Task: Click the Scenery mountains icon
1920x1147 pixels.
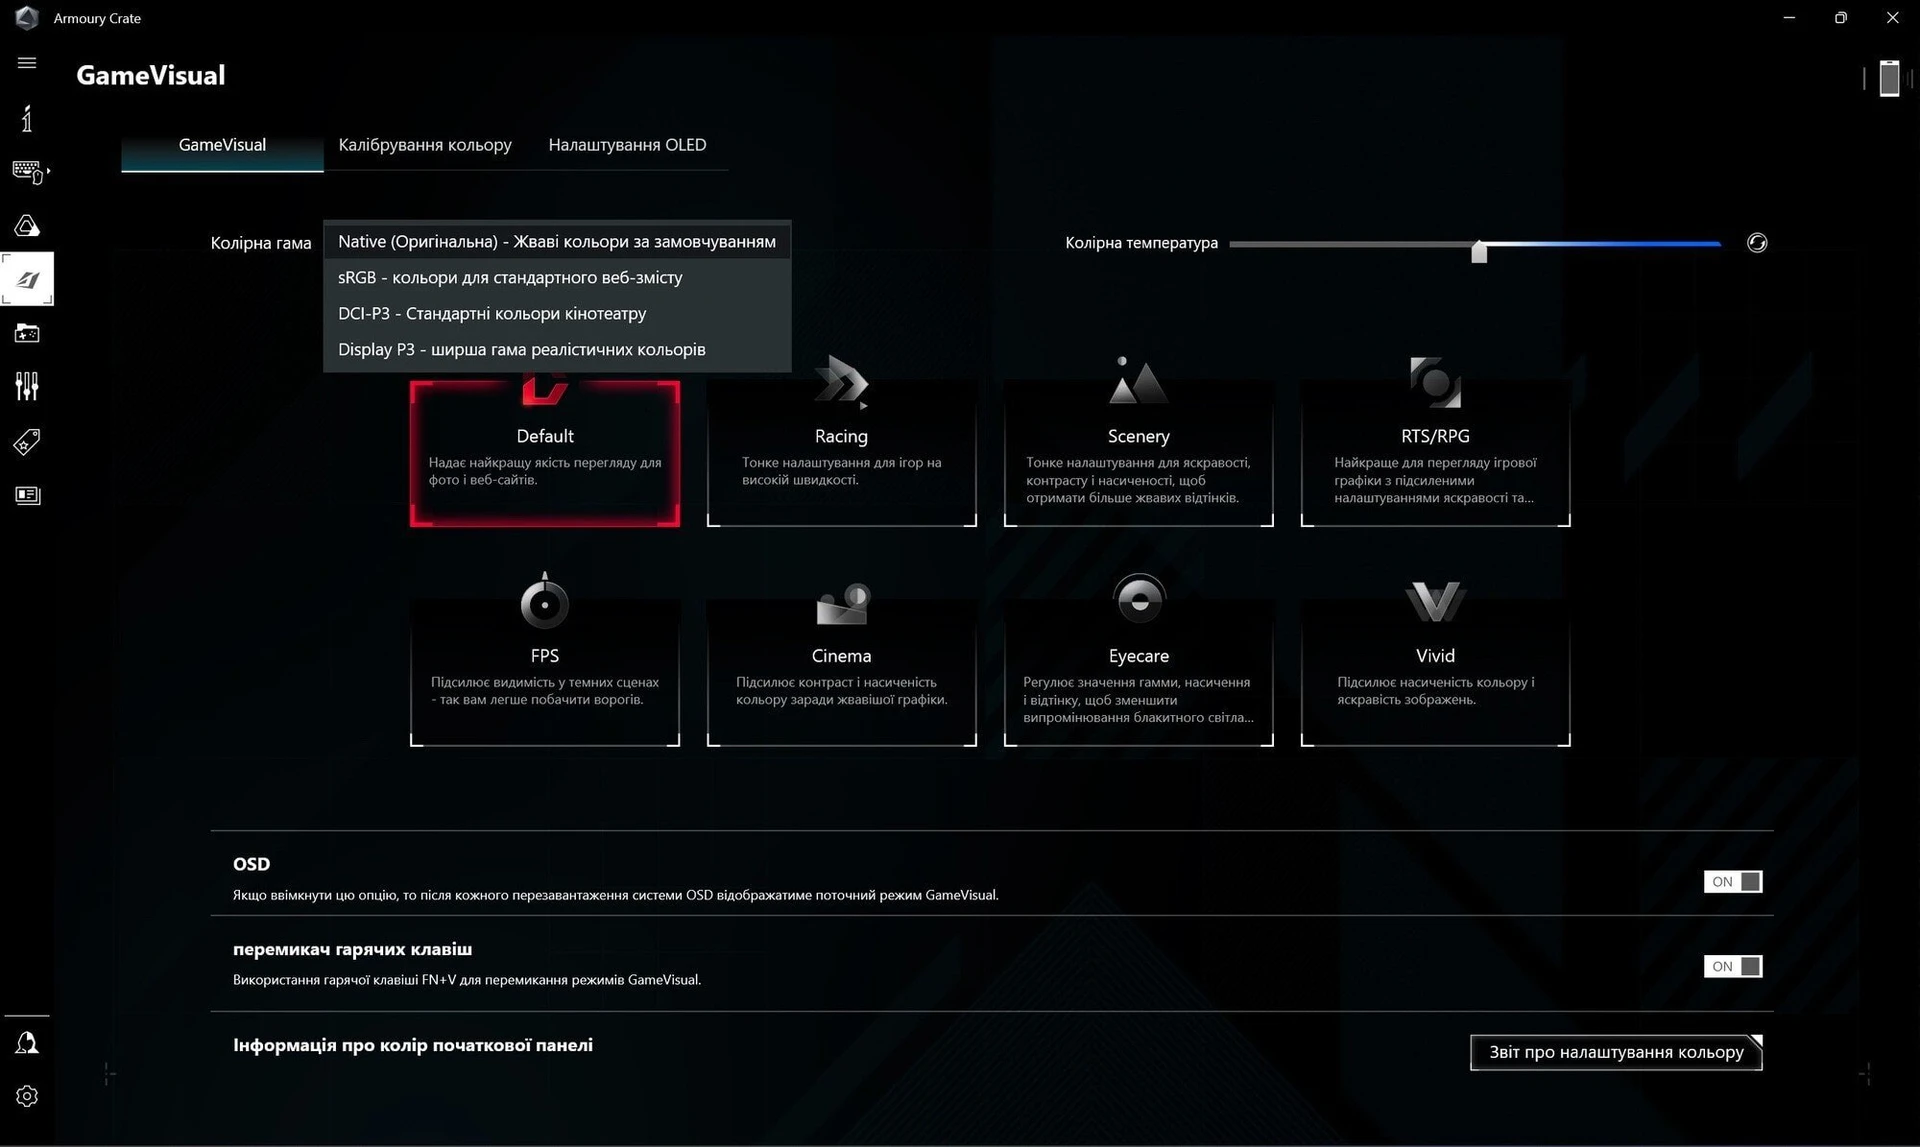Action: [1138, 381]
